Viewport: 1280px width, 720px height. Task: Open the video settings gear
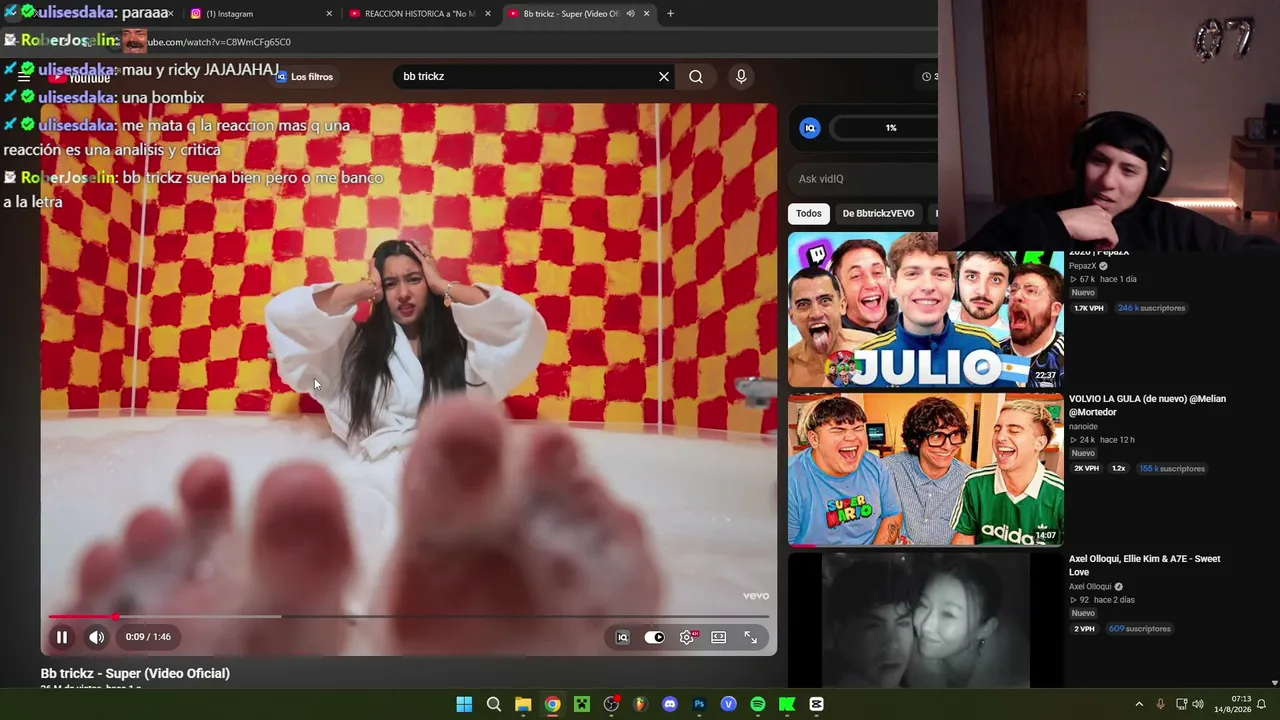[x=687, y=637]
